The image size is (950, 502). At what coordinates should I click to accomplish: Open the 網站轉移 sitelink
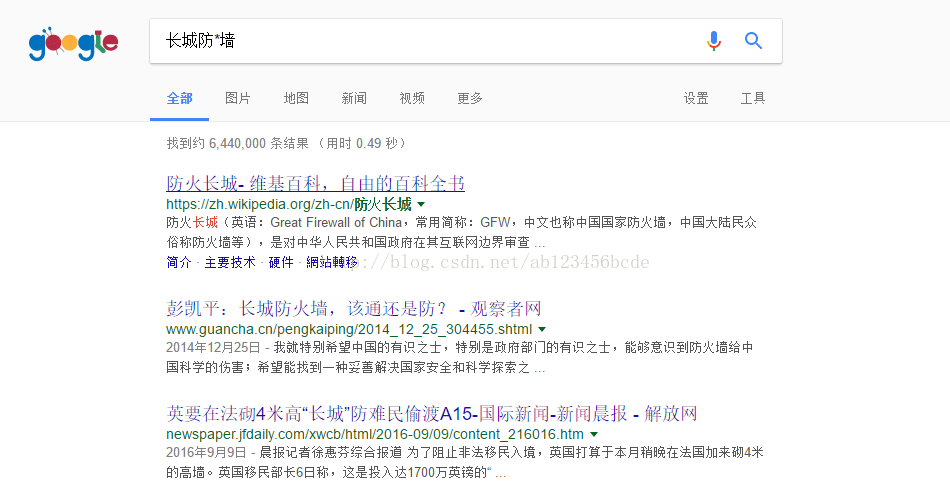coord(332,262)
